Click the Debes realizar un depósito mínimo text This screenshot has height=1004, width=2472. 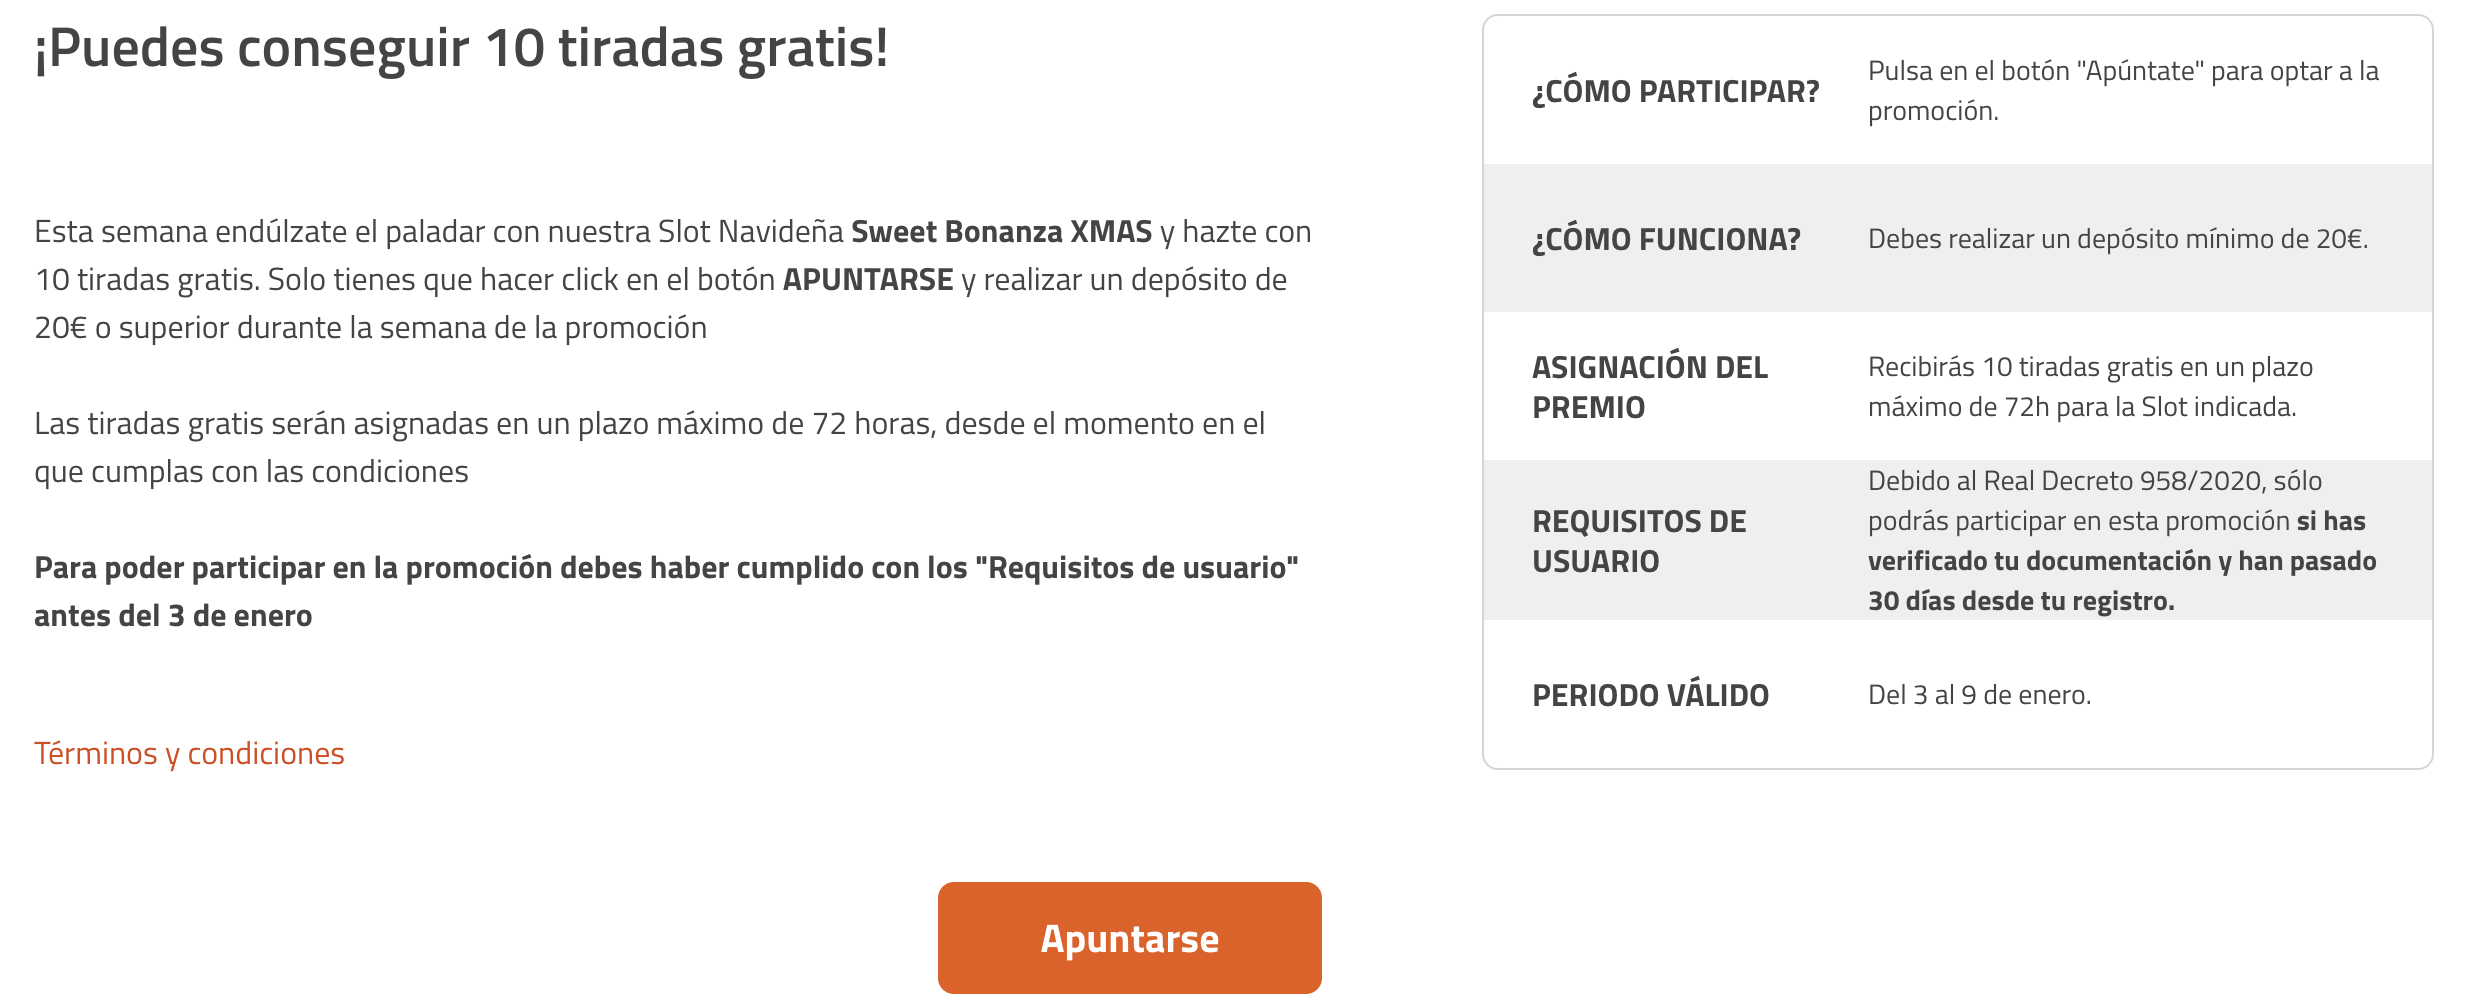click(x=2118, y=239)
